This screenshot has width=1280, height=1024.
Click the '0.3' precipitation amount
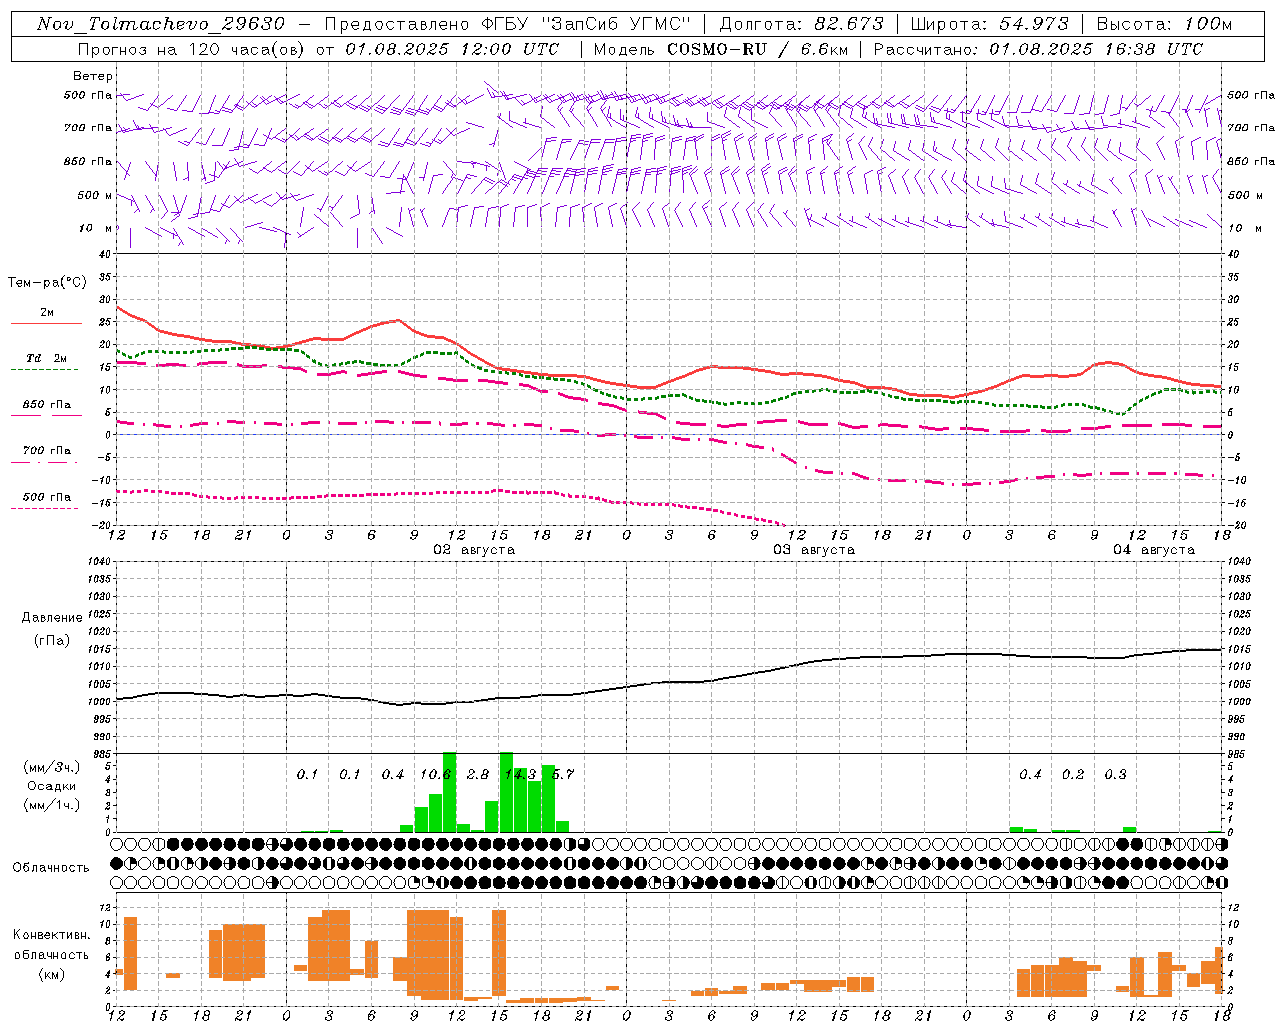(x=1115, y=774)
